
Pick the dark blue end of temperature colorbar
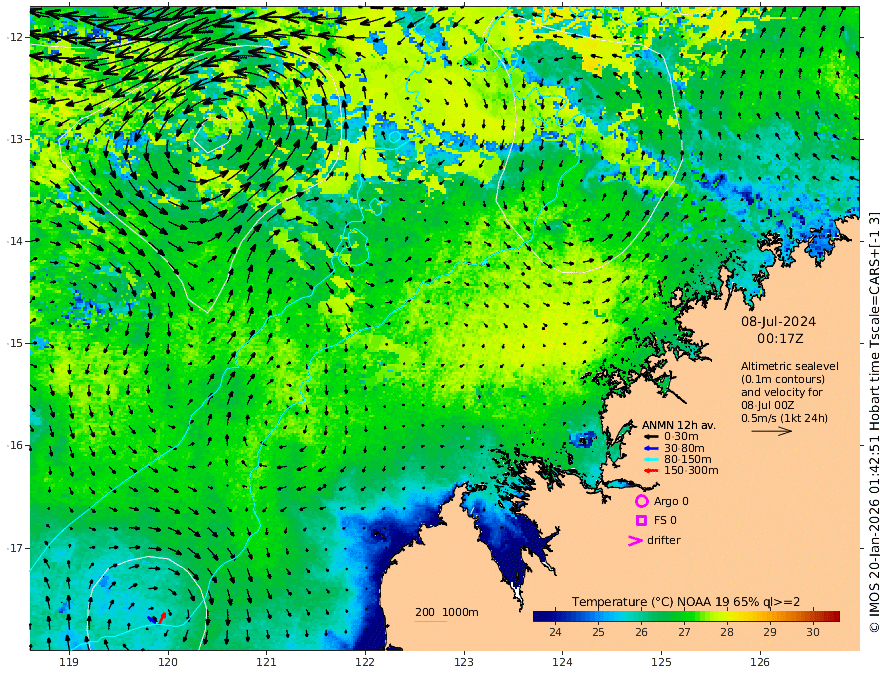point(537,616)
